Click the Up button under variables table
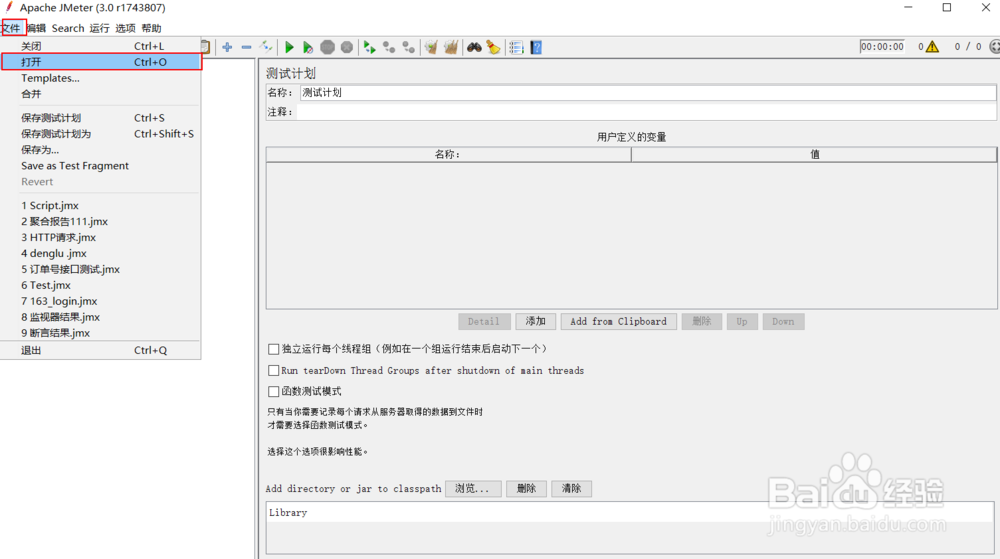 (x=742, y=321)
